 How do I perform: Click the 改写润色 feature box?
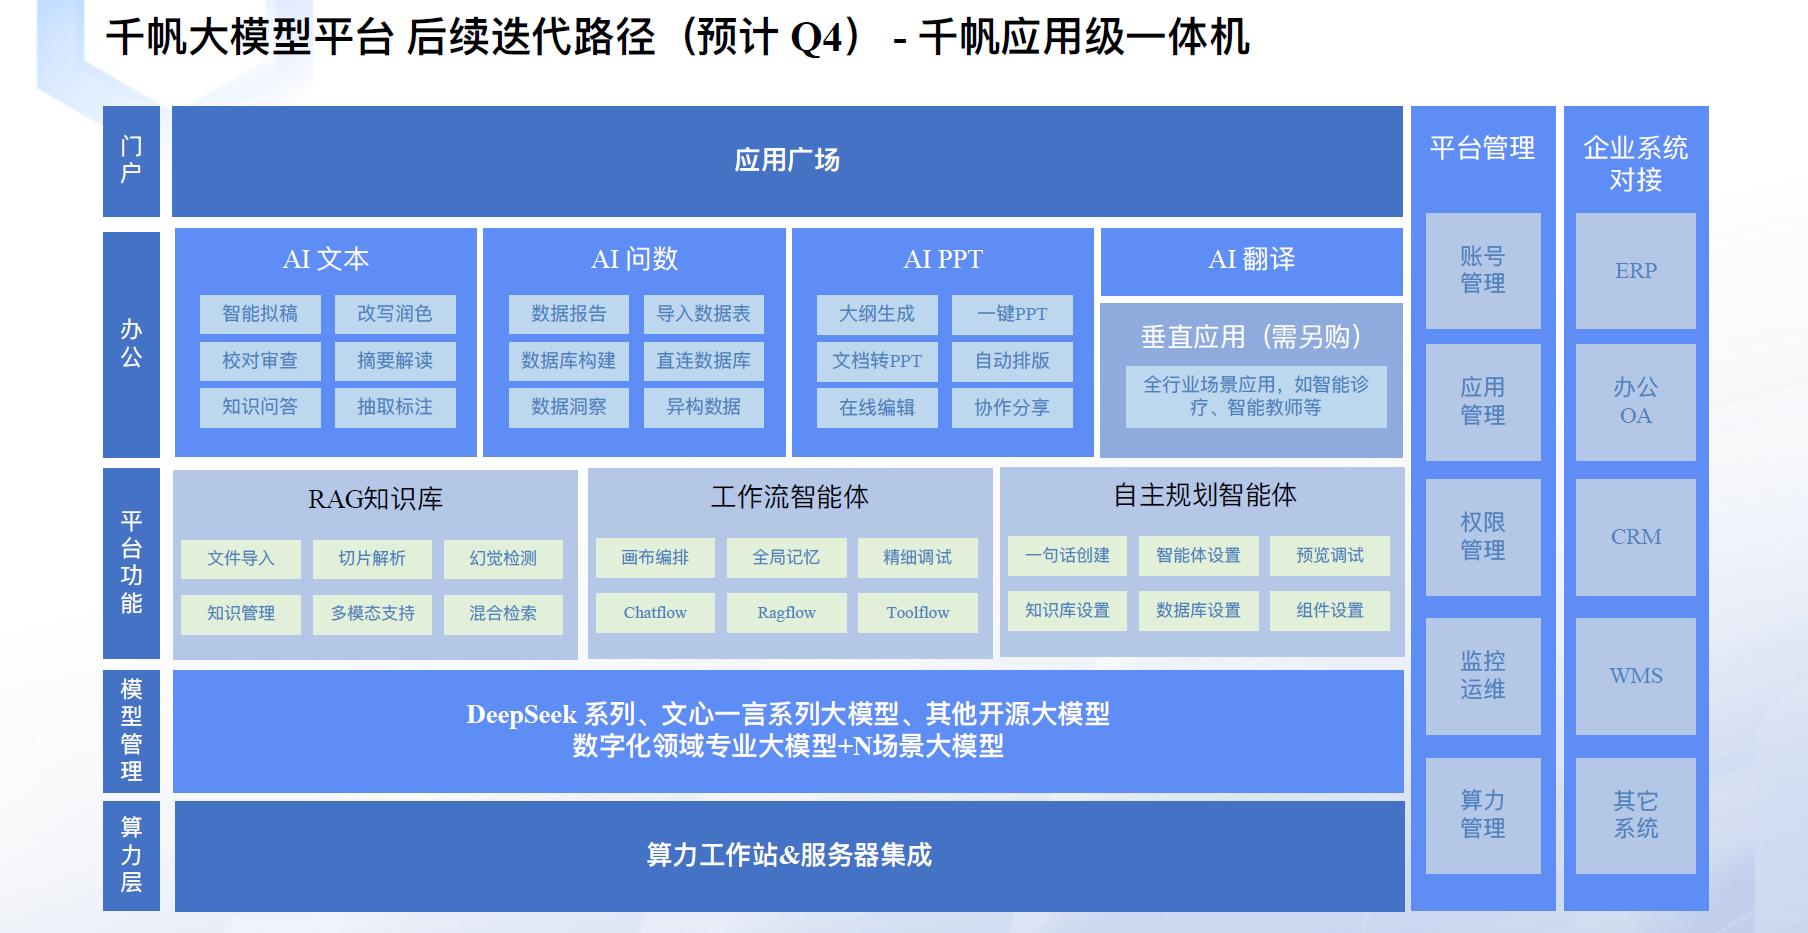tap(395, 314)
